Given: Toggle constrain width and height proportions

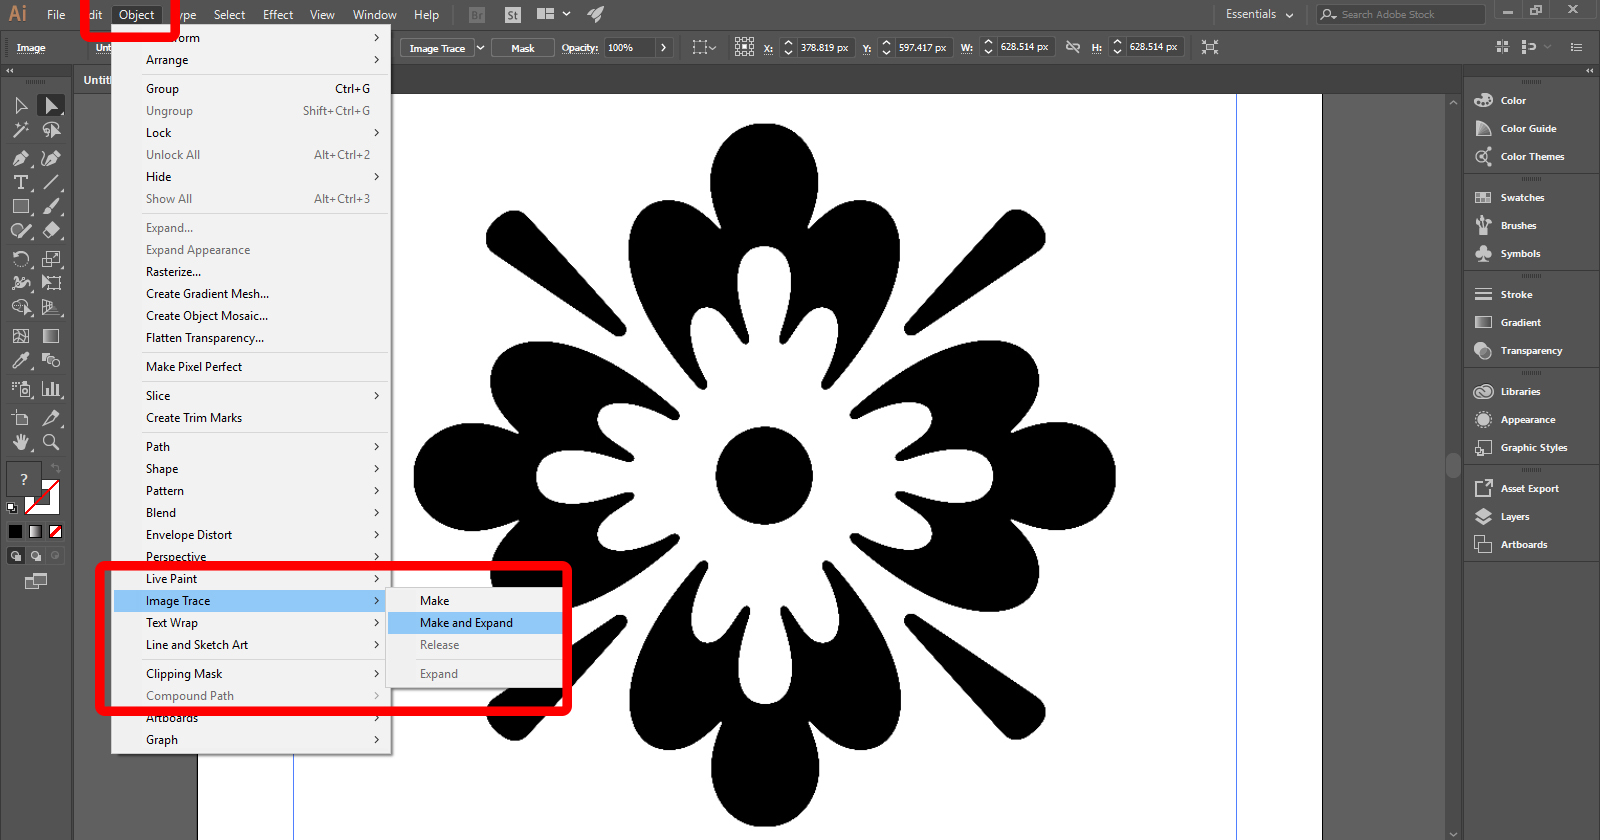Looking at the screenshot, I should (1073, 47).
